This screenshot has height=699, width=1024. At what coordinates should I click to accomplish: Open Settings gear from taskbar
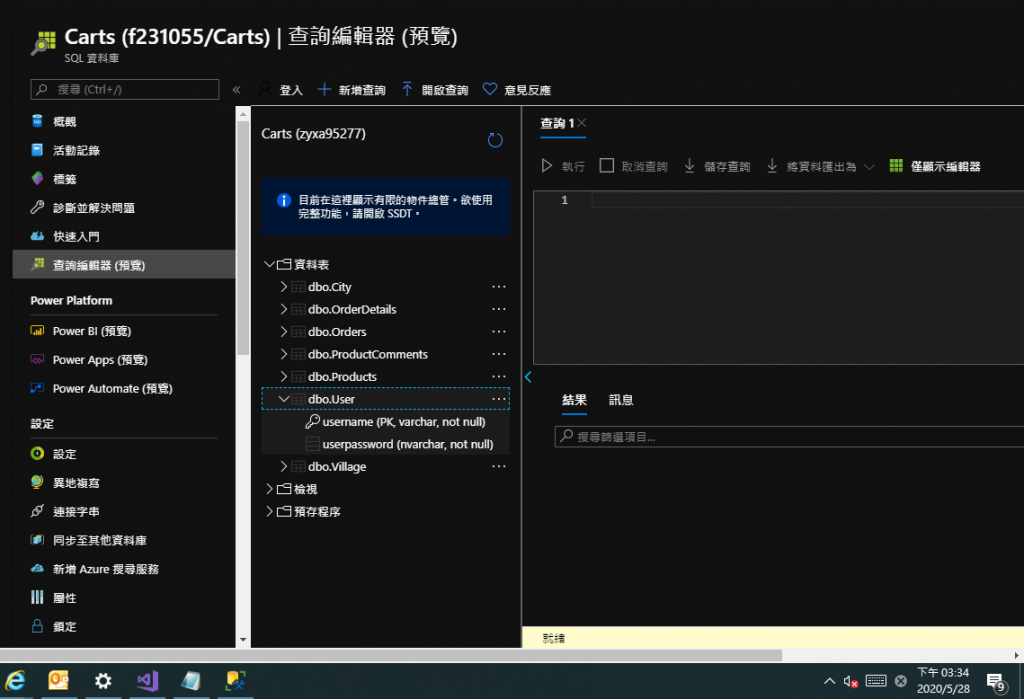103,681
